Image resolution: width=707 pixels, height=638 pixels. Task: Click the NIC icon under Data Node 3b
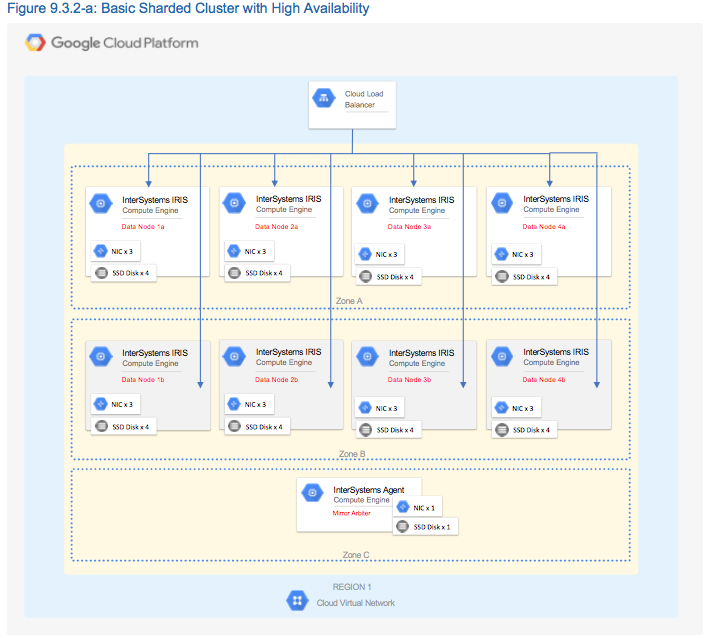pos(364,408)
